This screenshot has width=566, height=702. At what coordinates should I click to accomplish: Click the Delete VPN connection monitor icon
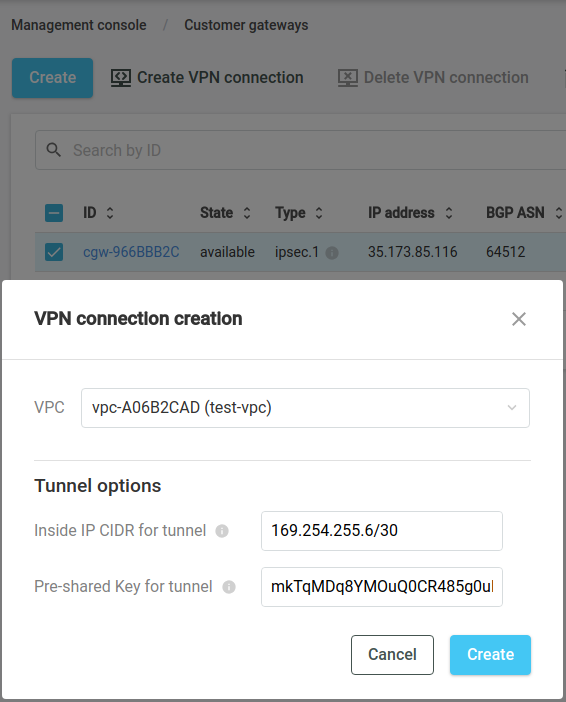[348, 78]
